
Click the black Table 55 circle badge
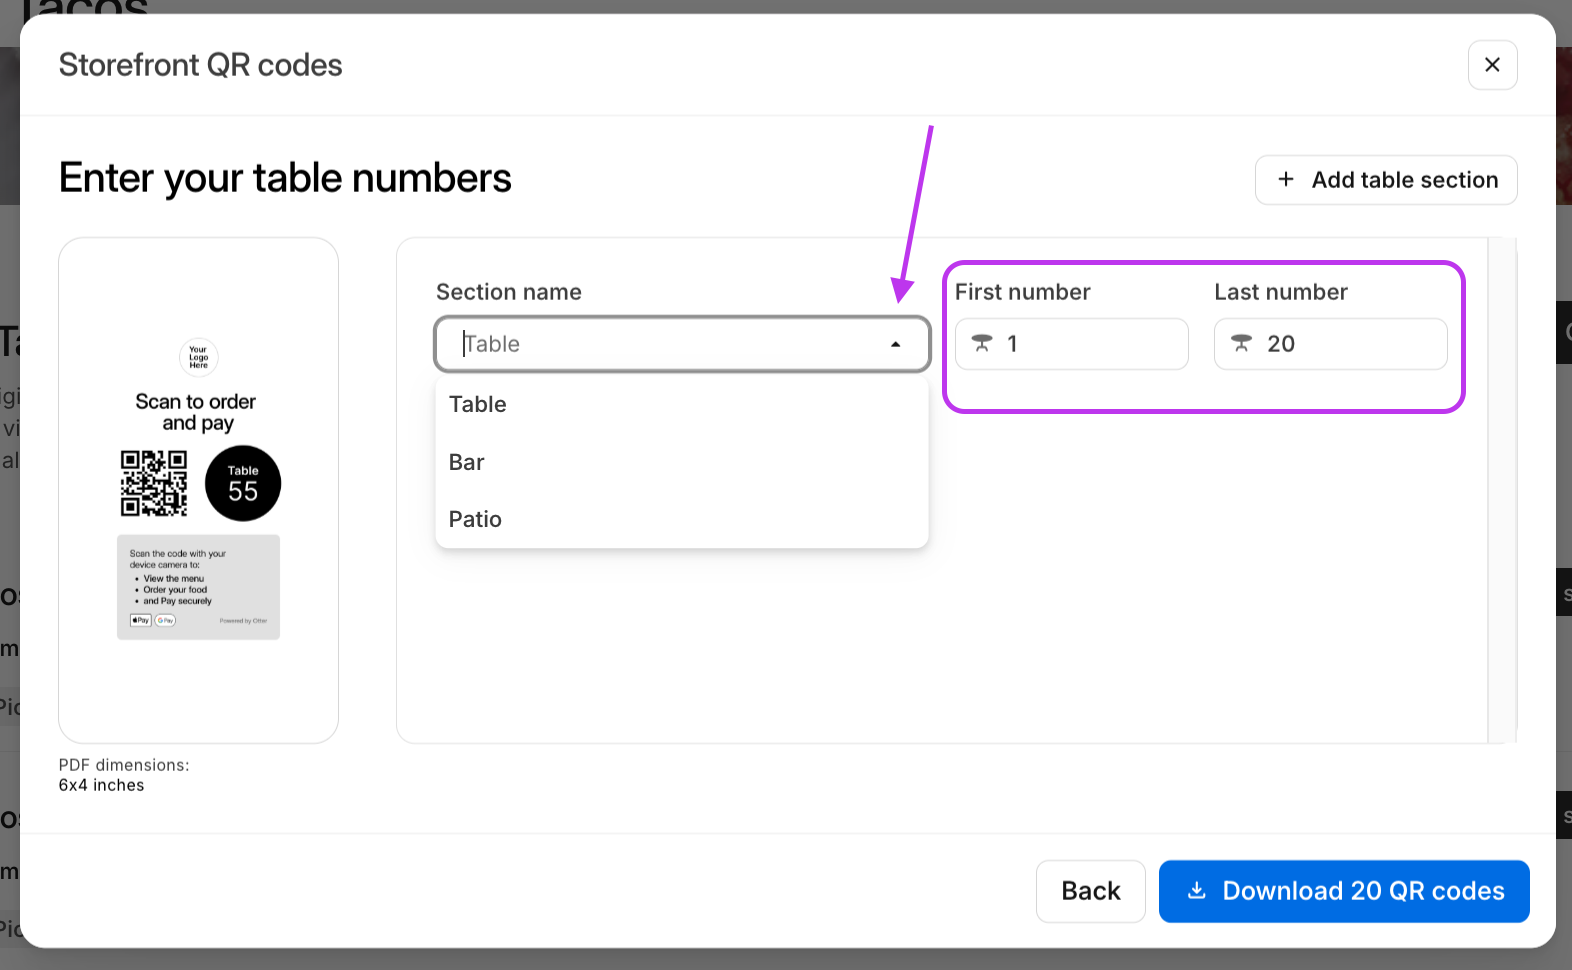[243, 483]
